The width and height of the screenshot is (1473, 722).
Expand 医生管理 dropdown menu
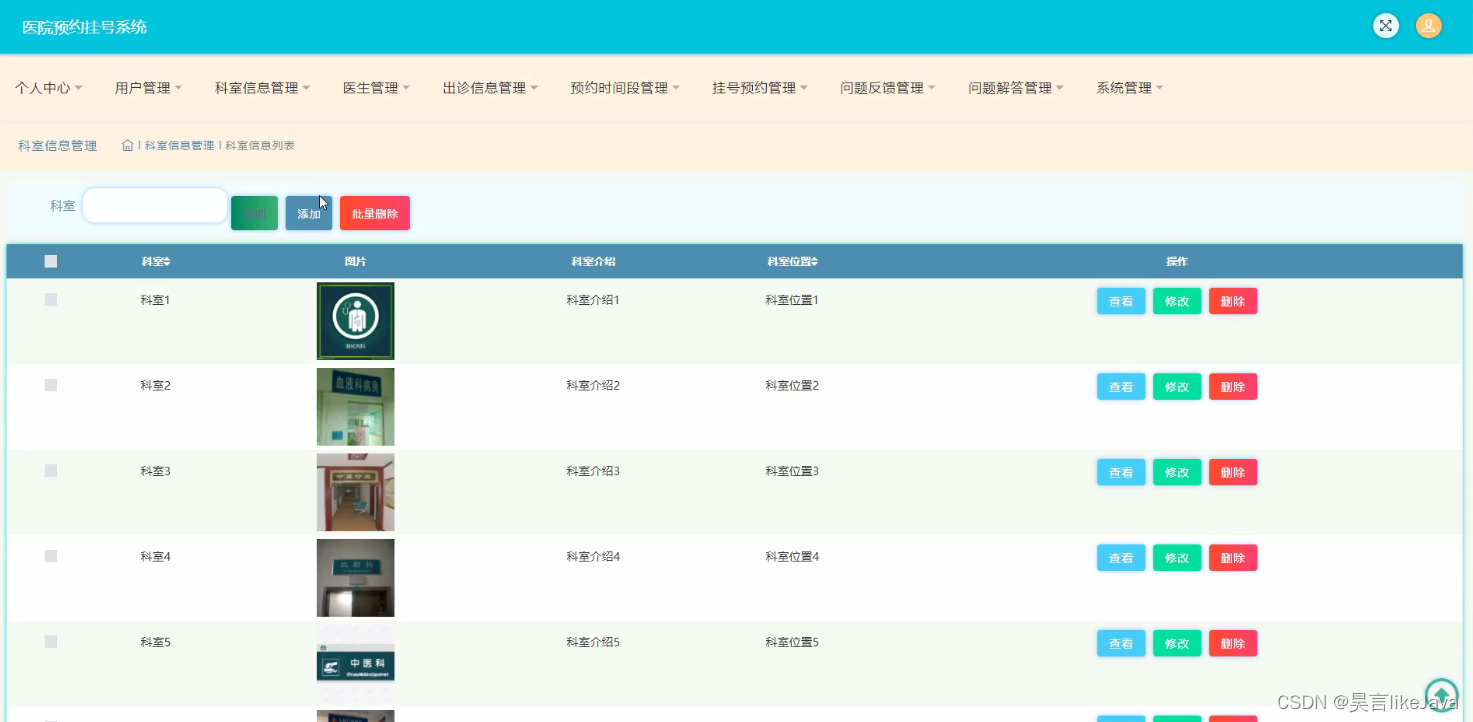point(376,88)
